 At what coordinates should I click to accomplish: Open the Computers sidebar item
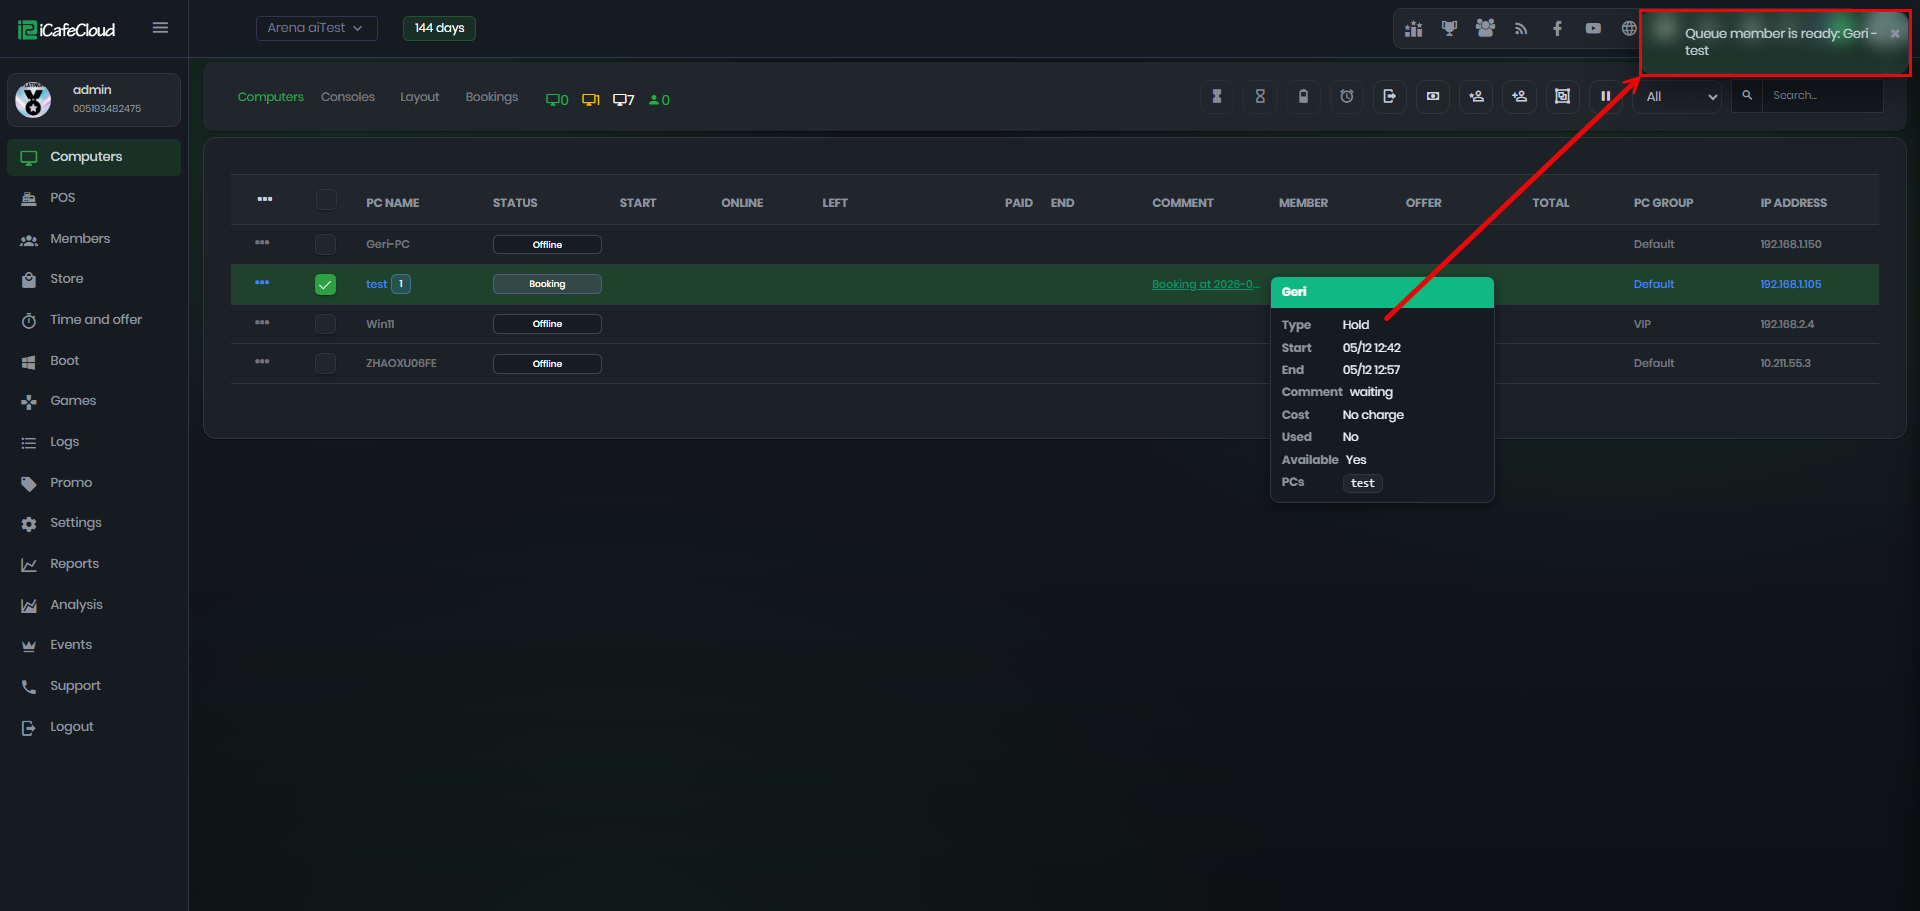click(x=94, y=157)
